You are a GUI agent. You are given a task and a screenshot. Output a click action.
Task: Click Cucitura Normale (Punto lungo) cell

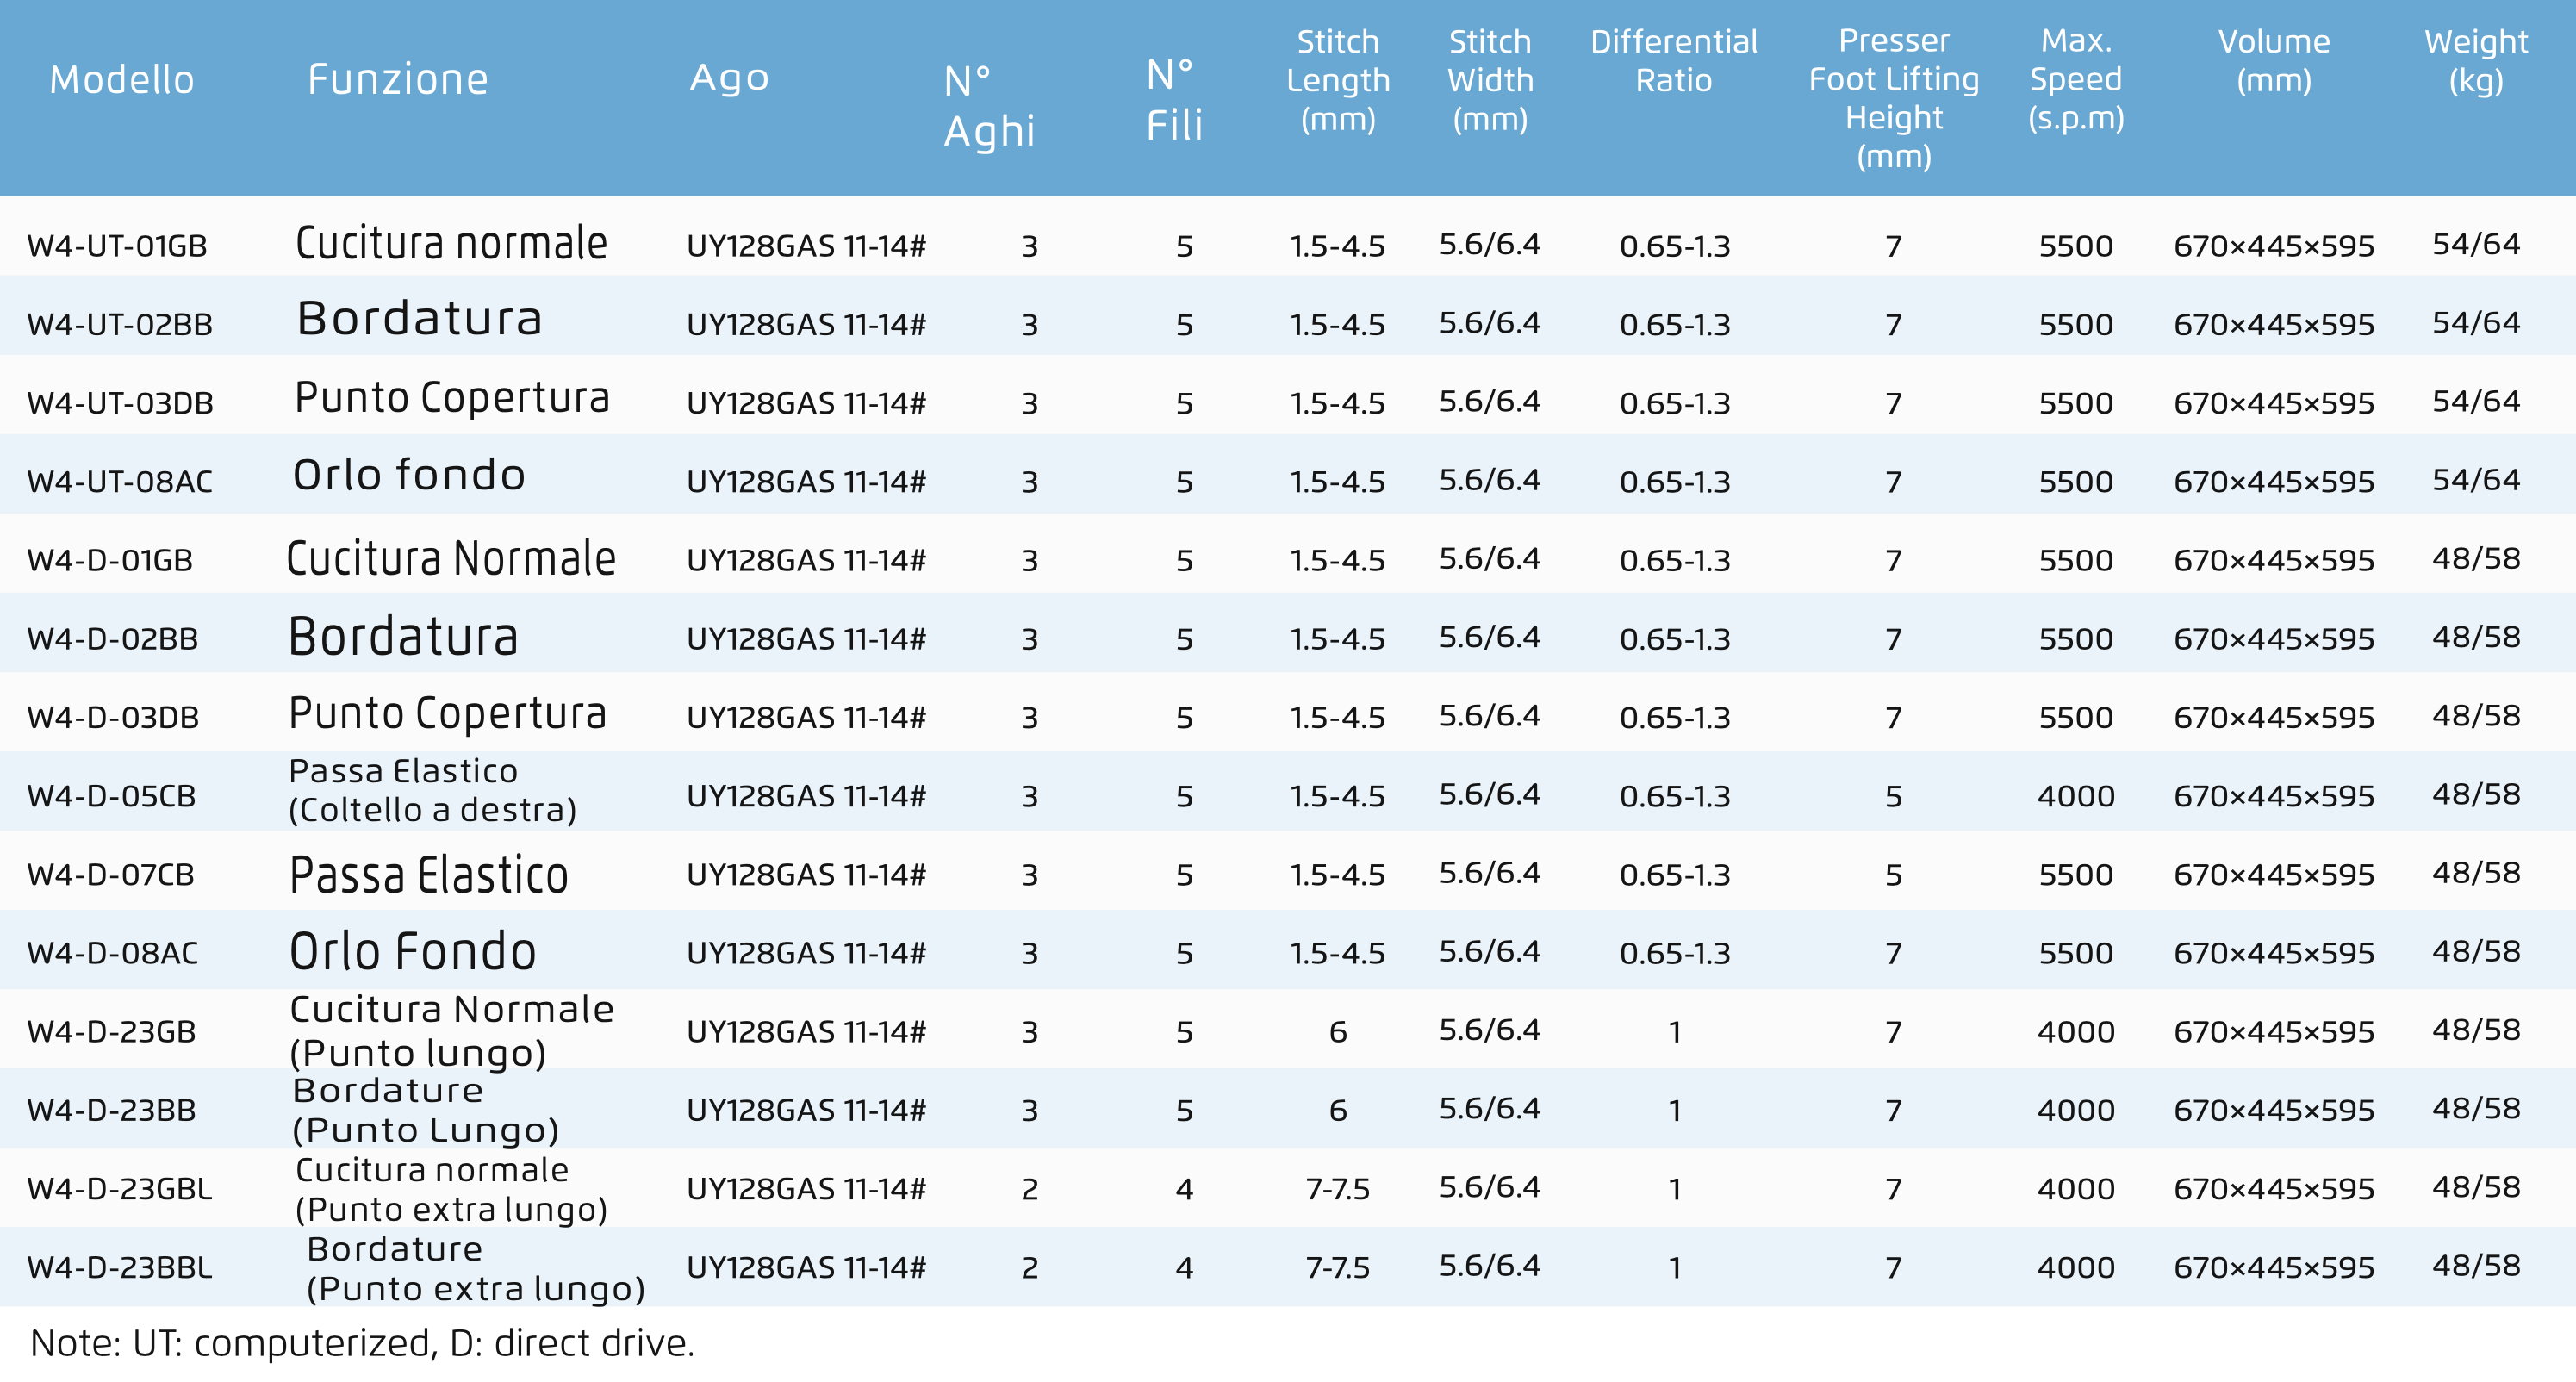[x=452, y=1031]
